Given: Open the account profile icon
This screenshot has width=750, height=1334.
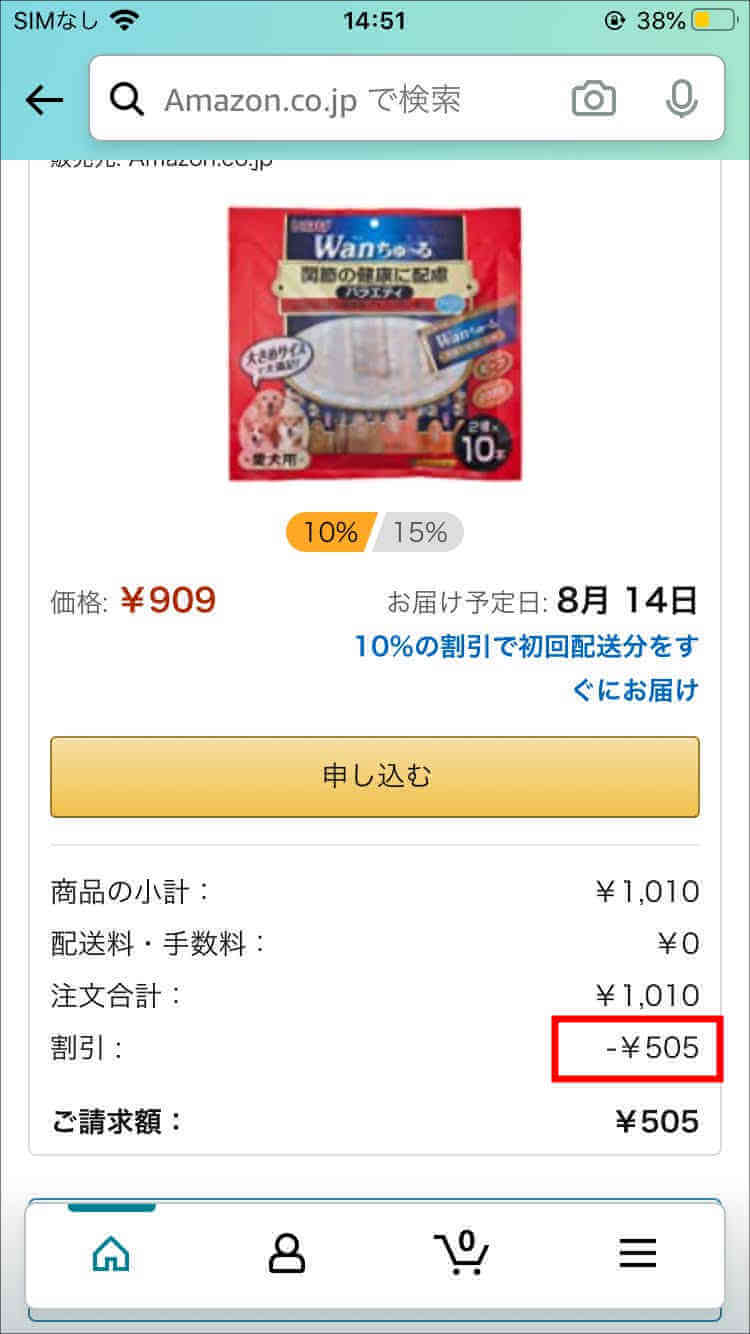Looking at the screenshot, I should (286, 1252).
